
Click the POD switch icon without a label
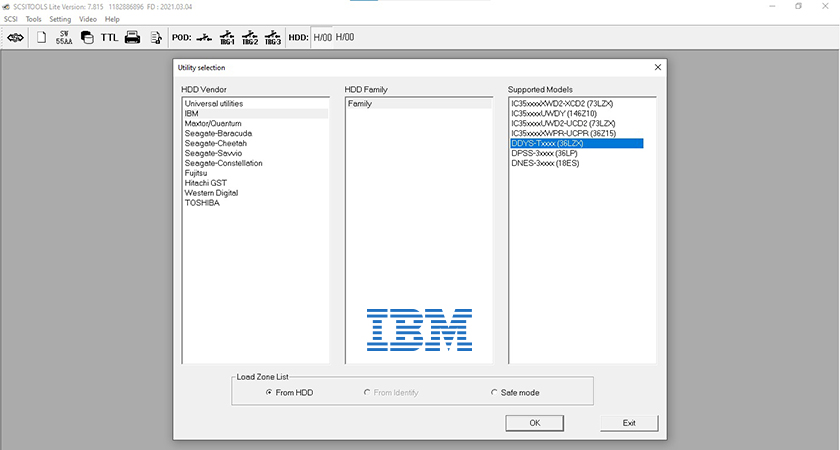point(204,38)
